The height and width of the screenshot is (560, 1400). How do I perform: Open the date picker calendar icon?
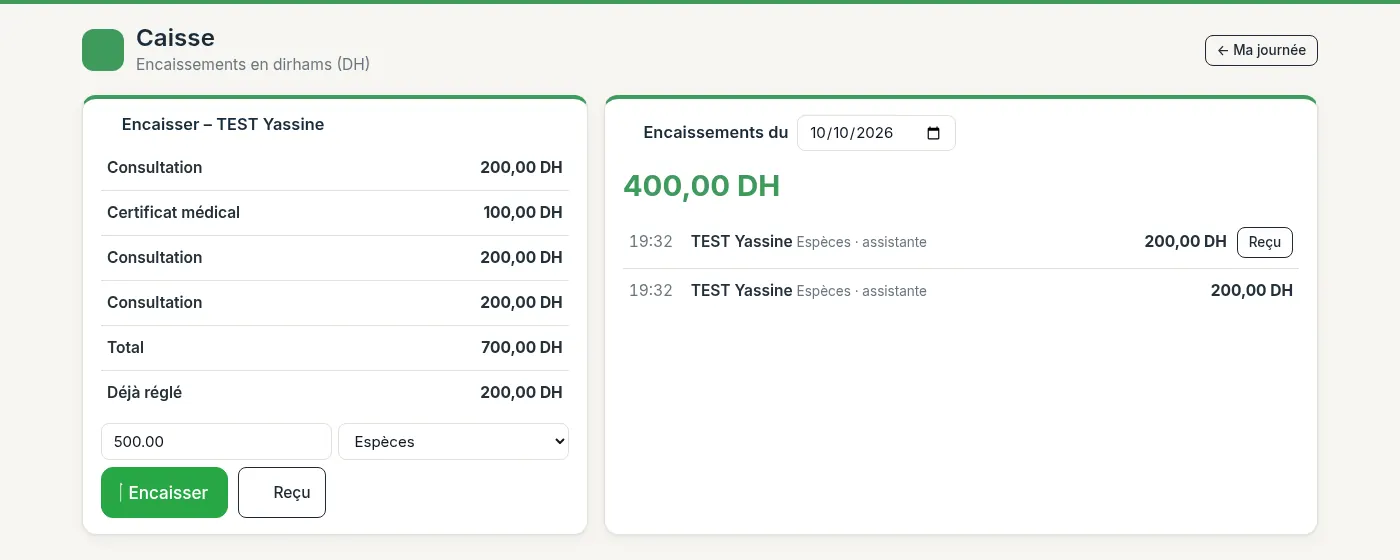tap(934, 133)
